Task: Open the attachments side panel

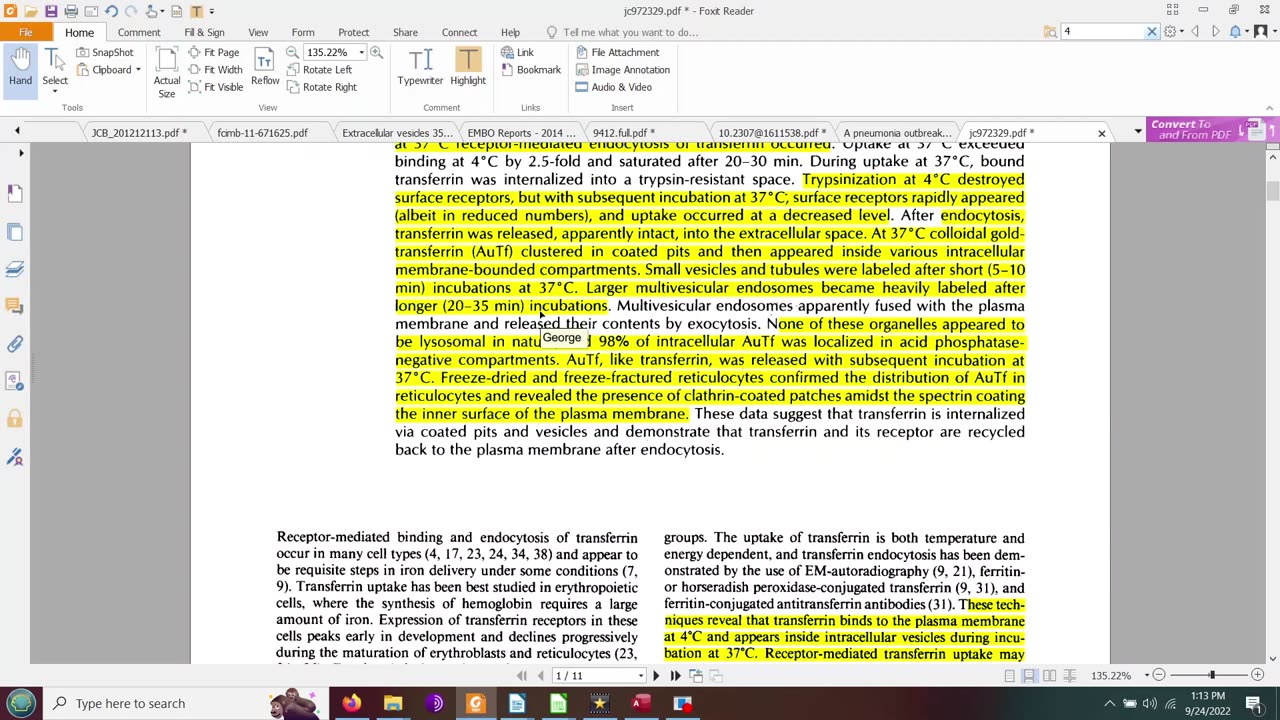Action: tap(15, 344)
